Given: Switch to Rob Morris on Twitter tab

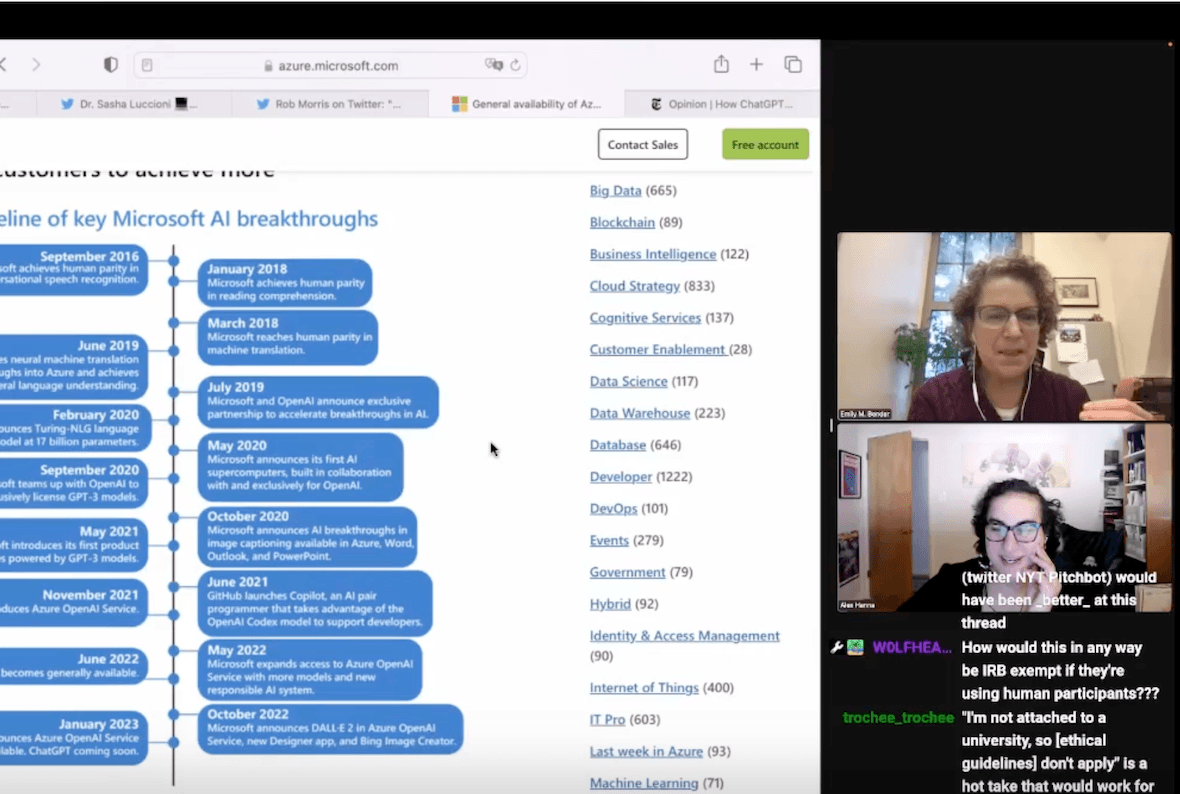Looking at the screenshot, I should point(330,104).
